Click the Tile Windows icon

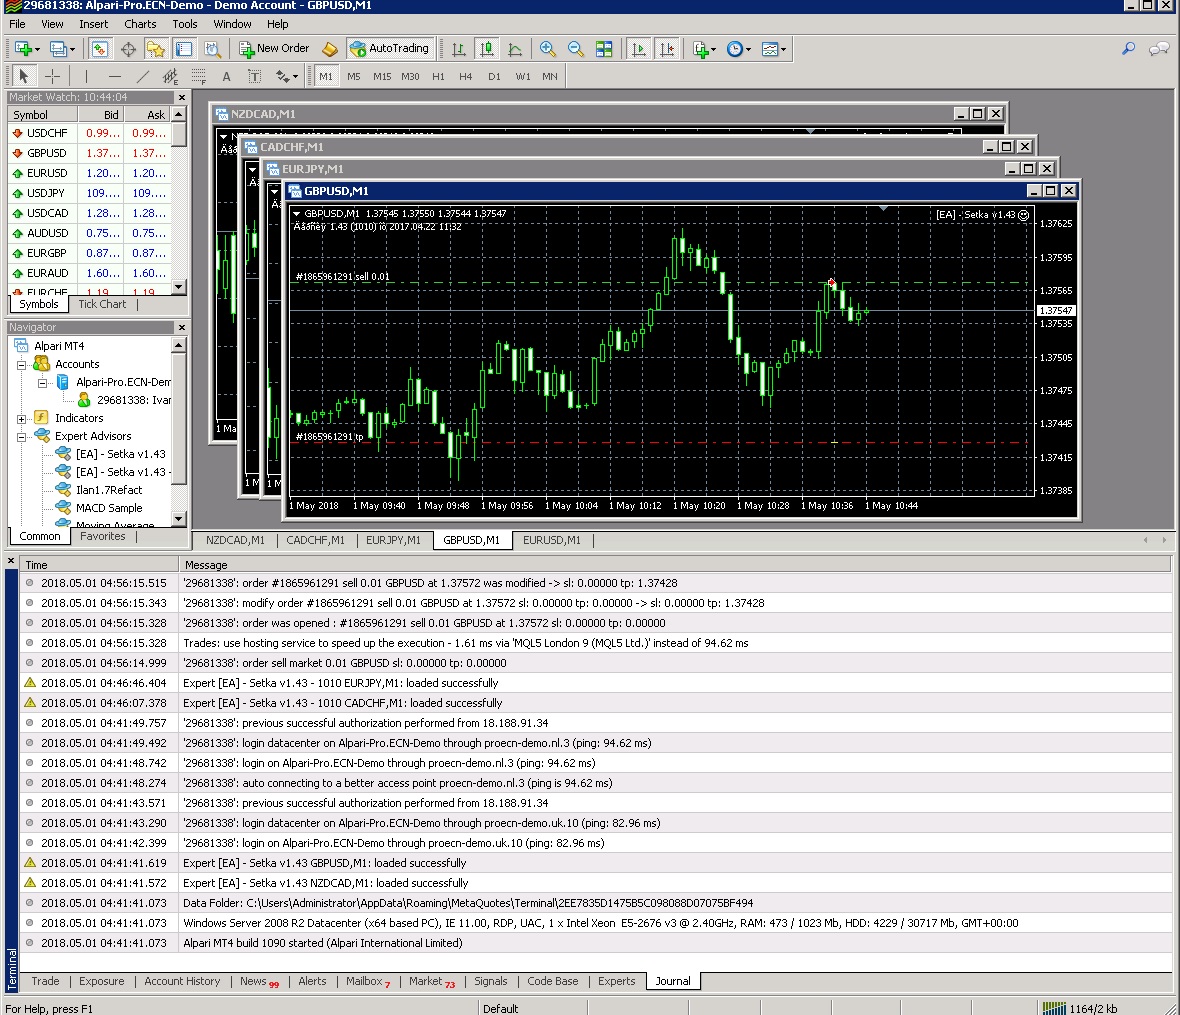(604, 49)
